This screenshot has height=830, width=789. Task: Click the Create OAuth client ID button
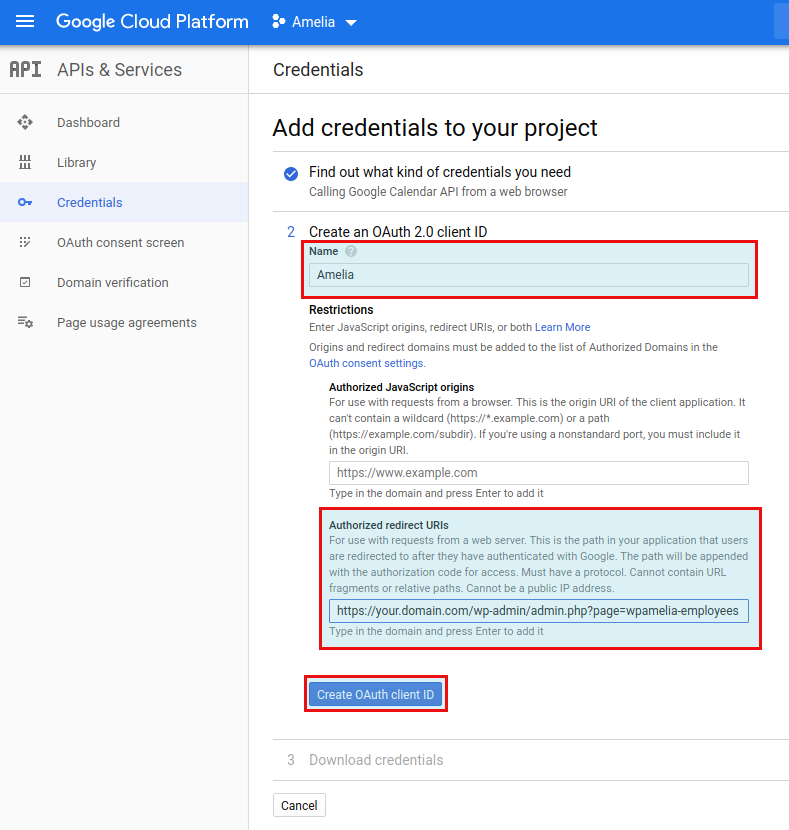pyautogui.click(x=375, y=694)
